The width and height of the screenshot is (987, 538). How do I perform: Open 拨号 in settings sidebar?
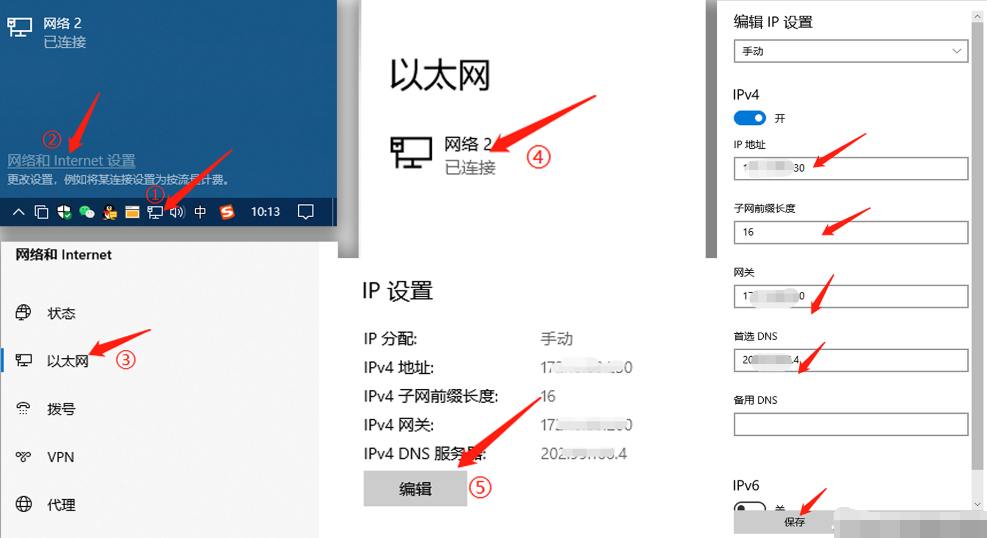click(x=61, y=409)
